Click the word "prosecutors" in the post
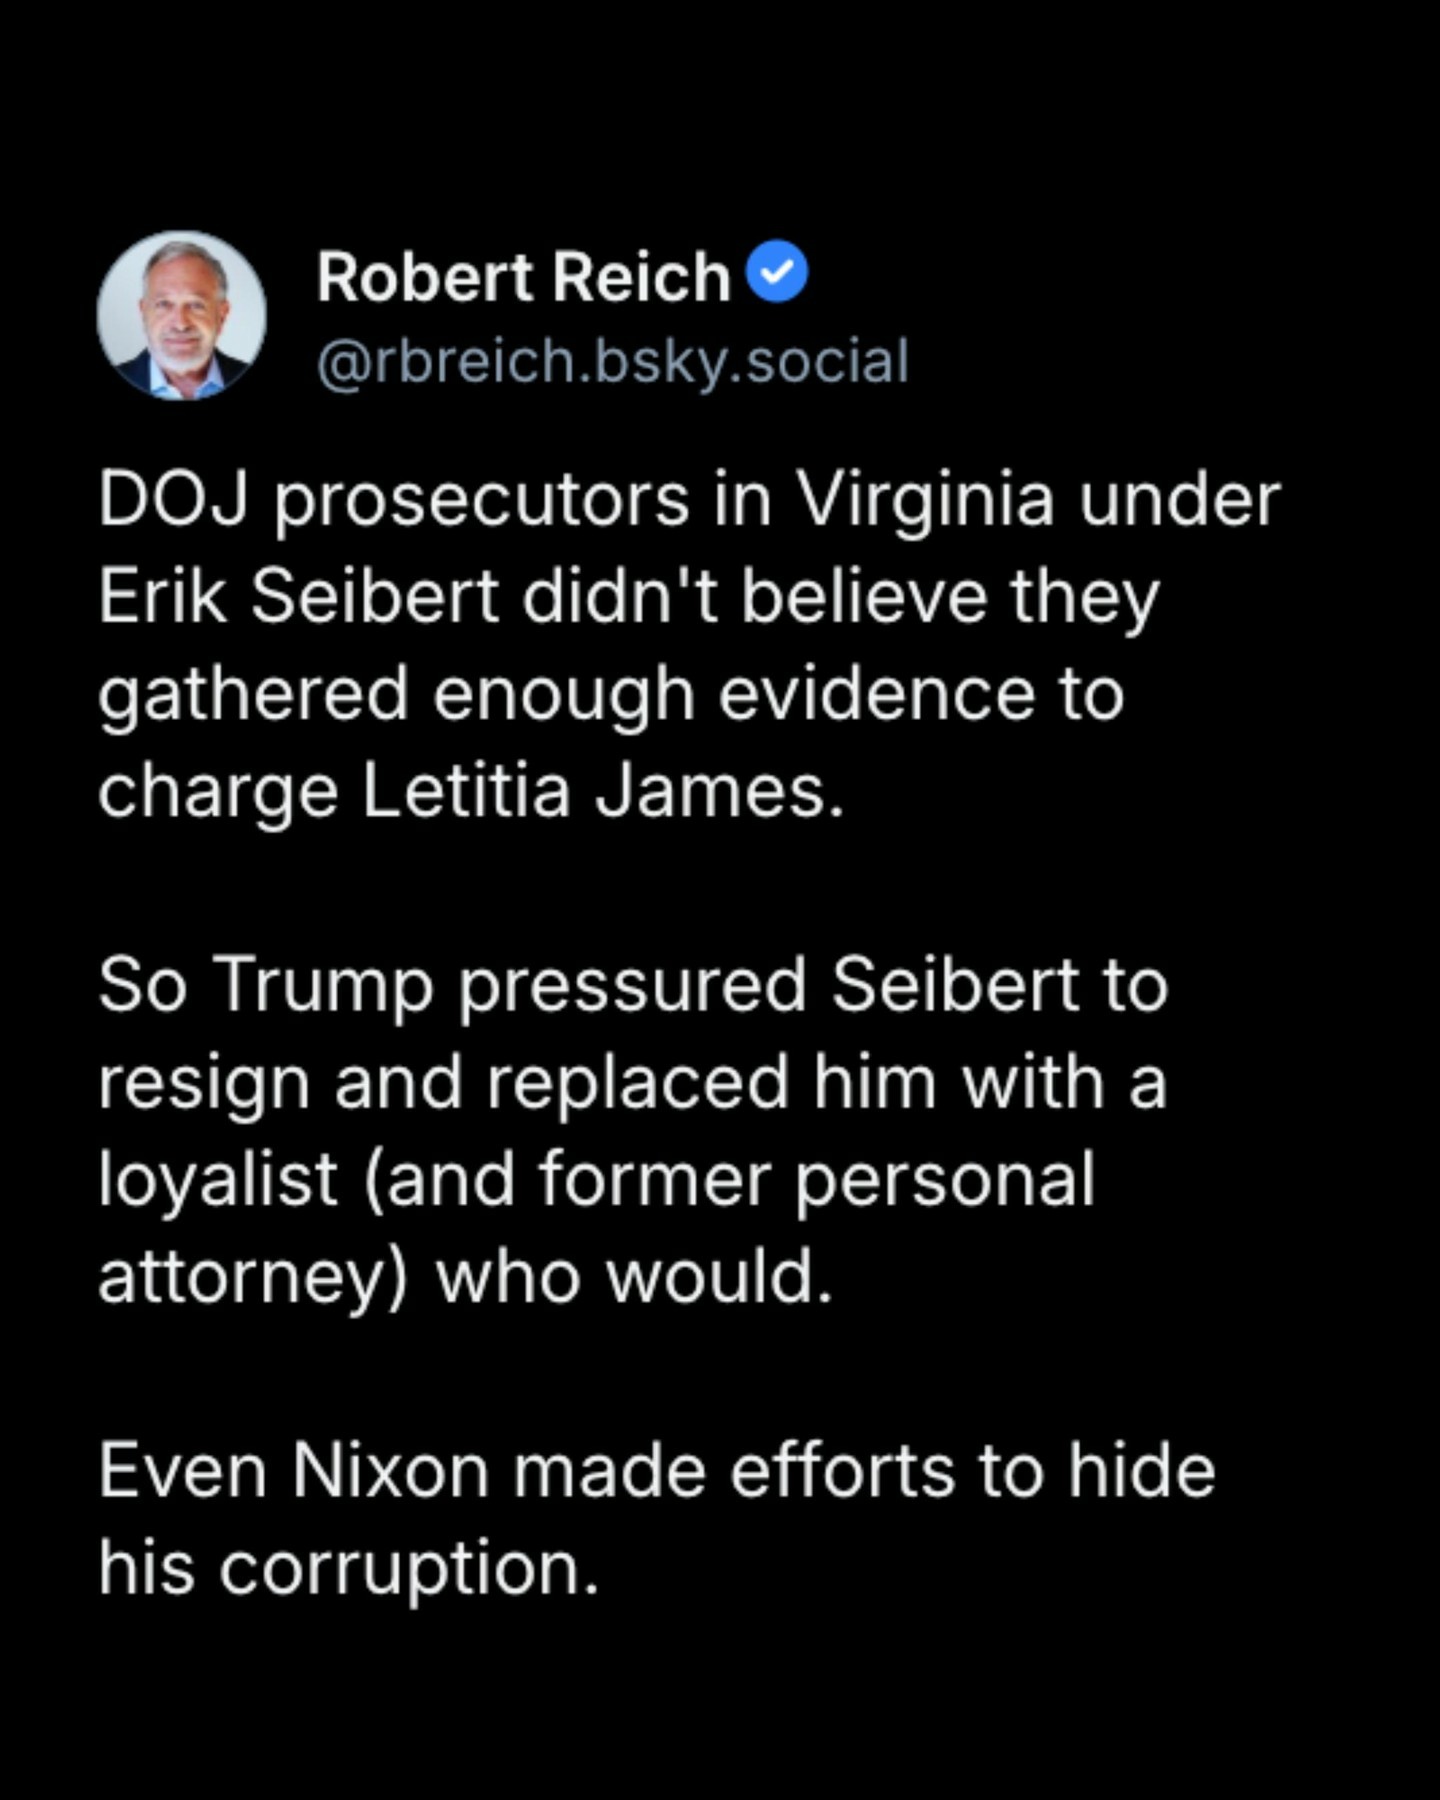This screenshot has width=1440, height=1800. (482, 499)
